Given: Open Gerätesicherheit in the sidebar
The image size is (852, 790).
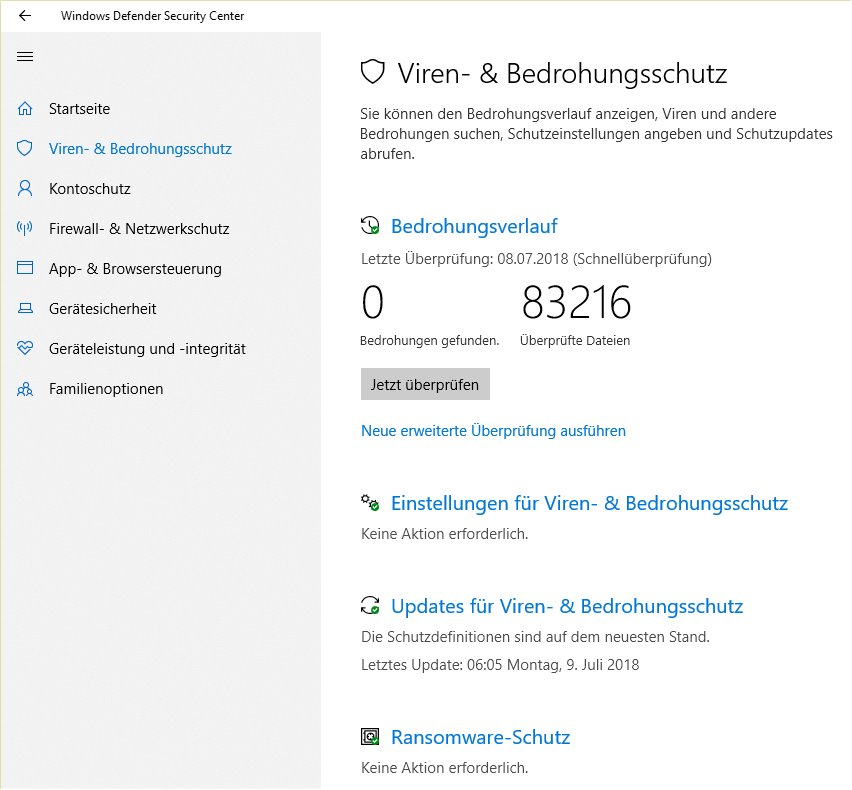Looking at the screenshot, I should [x=103, y=309].
